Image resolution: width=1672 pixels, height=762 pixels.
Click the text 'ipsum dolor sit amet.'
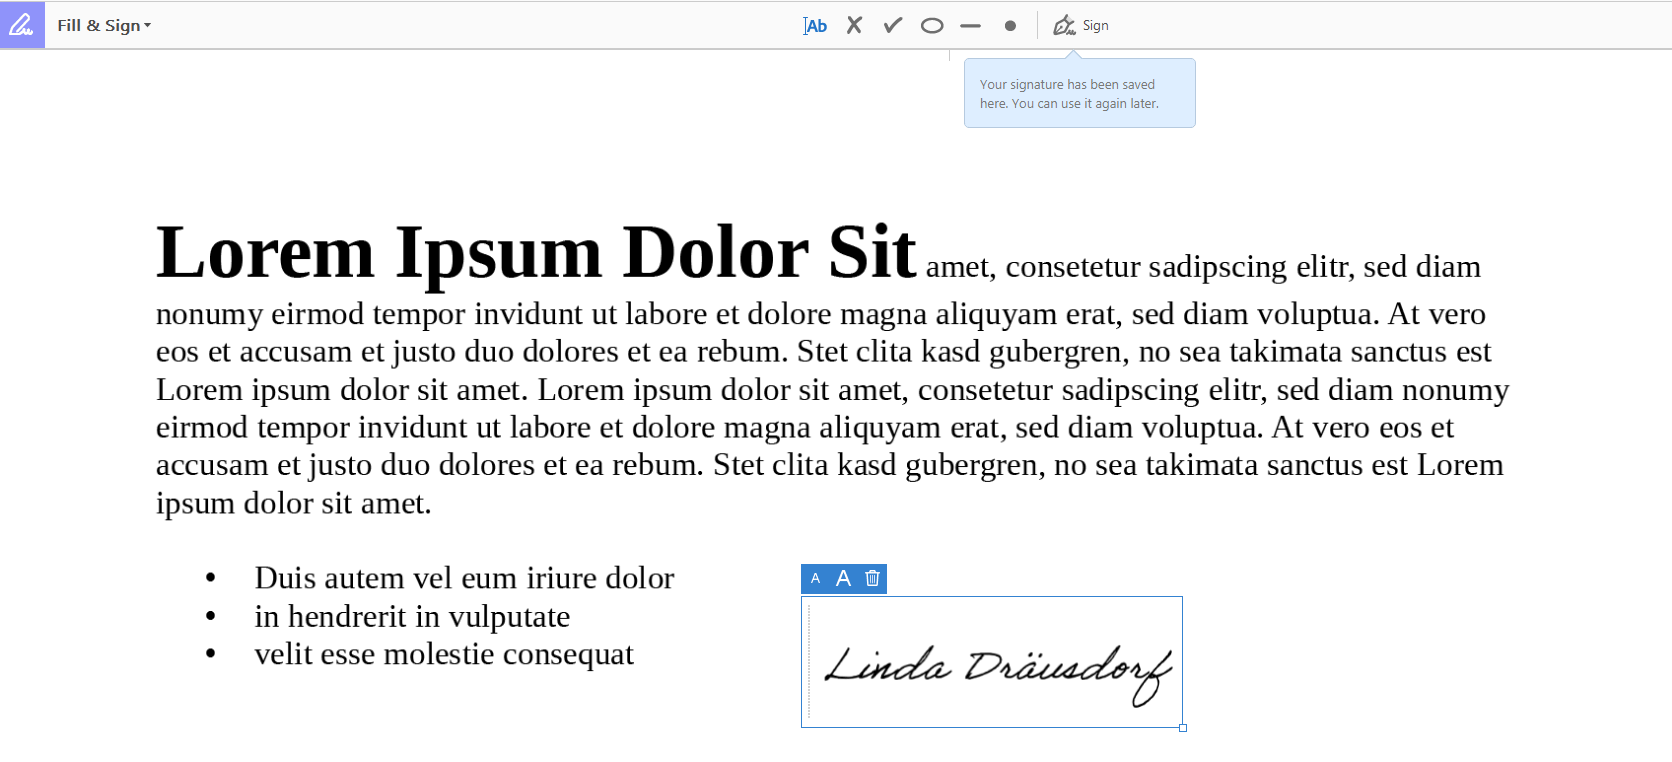click(x=294, y=503)
